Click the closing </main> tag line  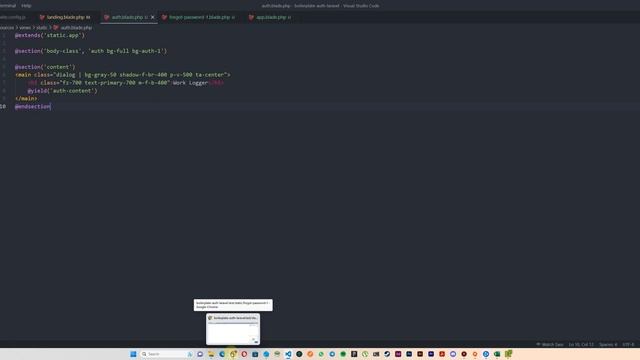[26, 99]
